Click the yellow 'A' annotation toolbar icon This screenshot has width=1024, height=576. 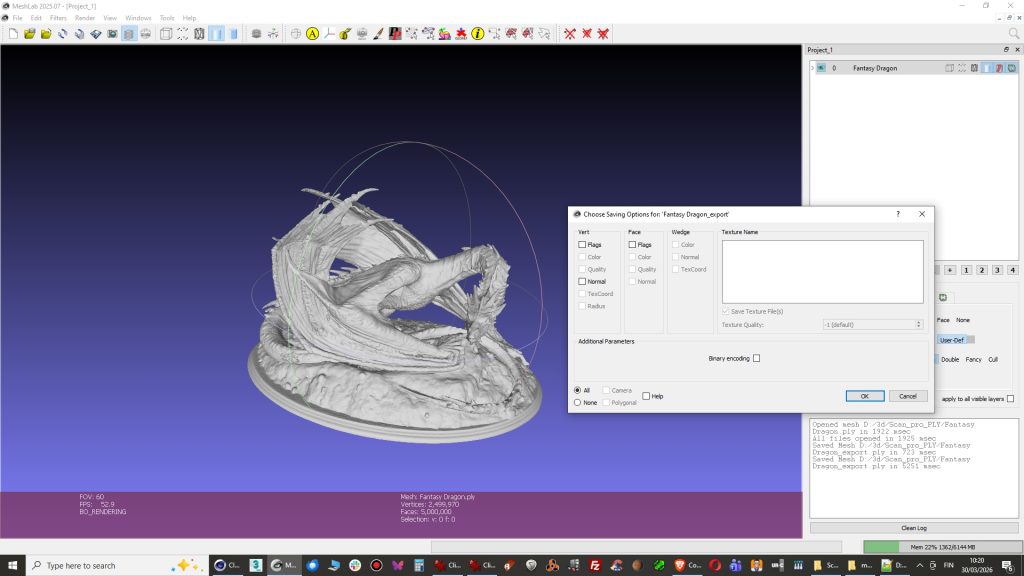coord(312,33)
